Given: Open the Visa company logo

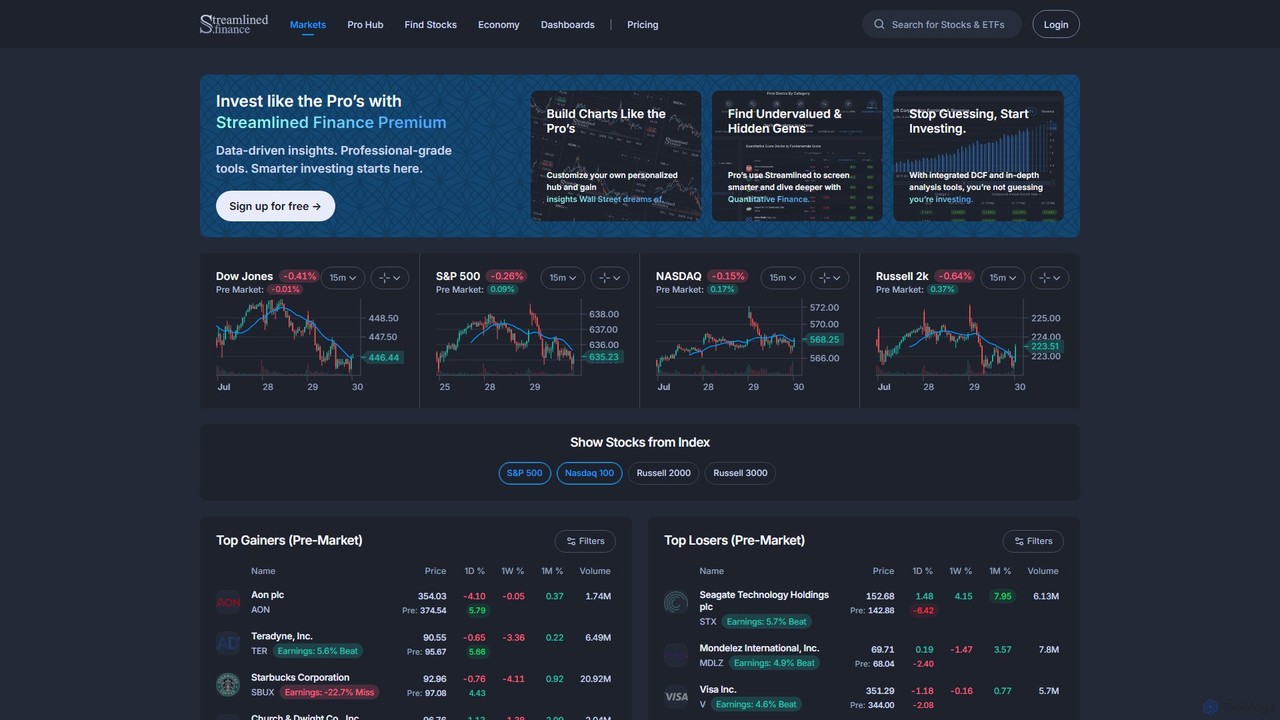Looking at the screenshot, I should (x=676, y=697).
